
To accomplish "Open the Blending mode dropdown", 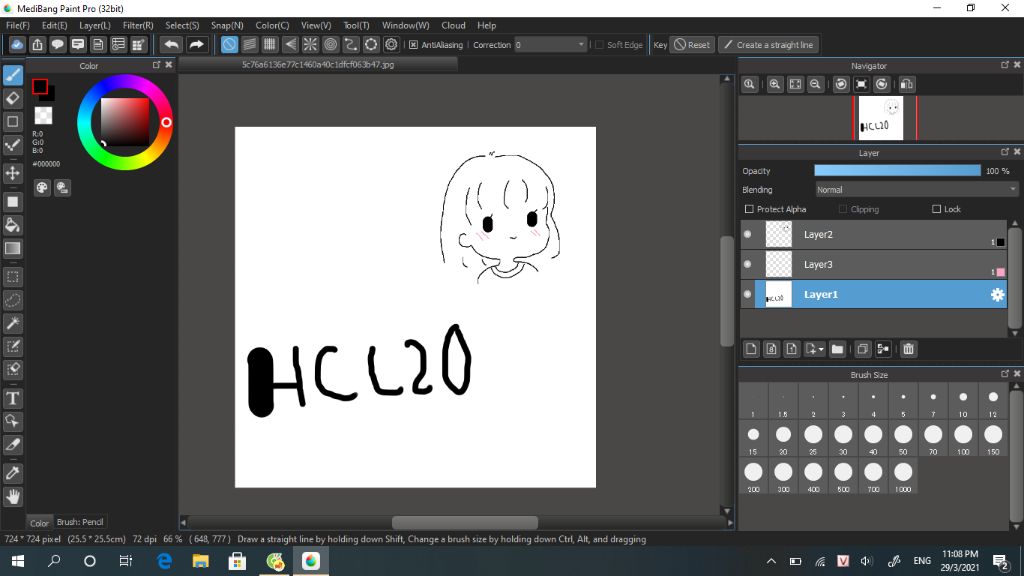I will (x=916, y=190).
